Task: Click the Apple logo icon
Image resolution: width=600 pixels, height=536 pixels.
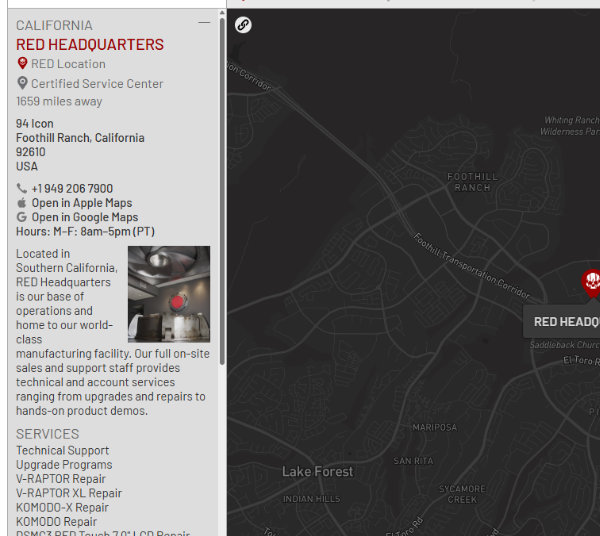Action: tap(22, 202)
